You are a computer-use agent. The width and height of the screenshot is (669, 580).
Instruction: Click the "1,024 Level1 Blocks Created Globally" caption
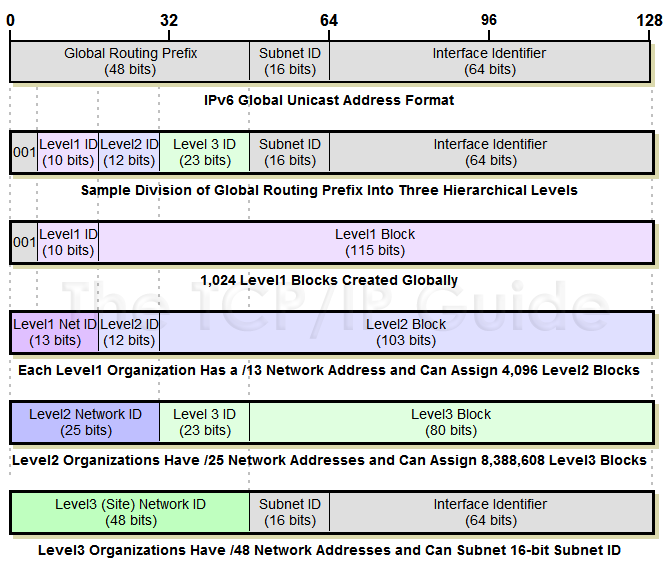(329, 280)
